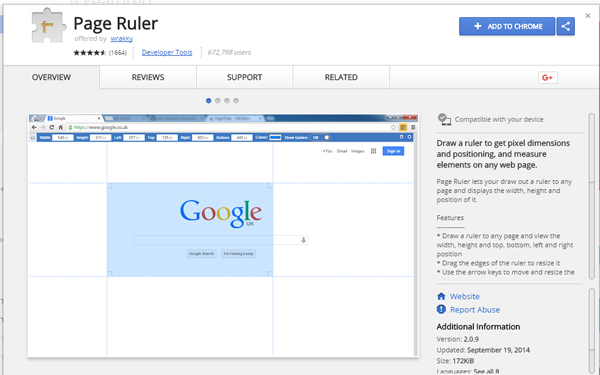Select the first screenshot carousel dot

(209, 101)
